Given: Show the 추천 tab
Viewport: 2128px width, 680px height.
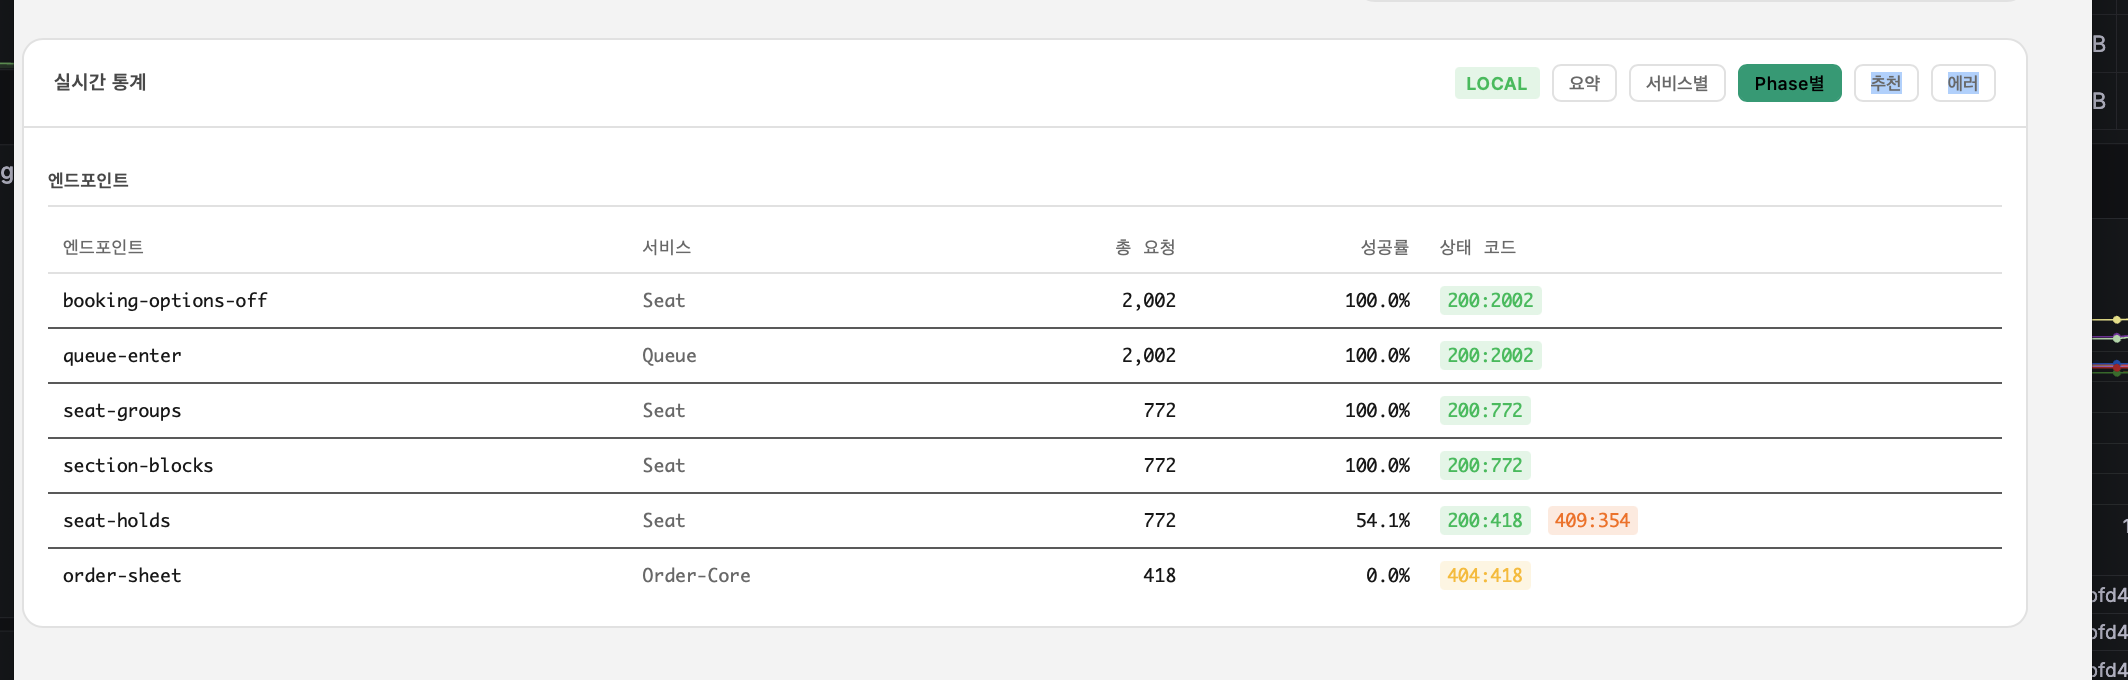Looking at the screenshot, I should tap(1886, 83).
